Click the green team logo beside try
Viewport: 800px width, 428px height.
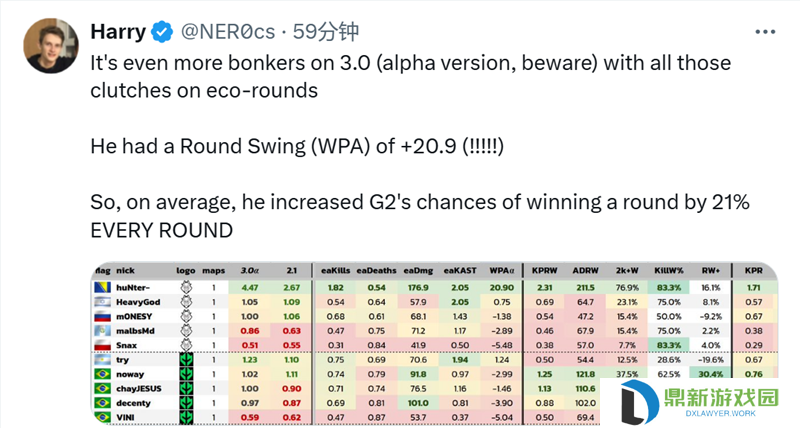click(x=186, y=360)
